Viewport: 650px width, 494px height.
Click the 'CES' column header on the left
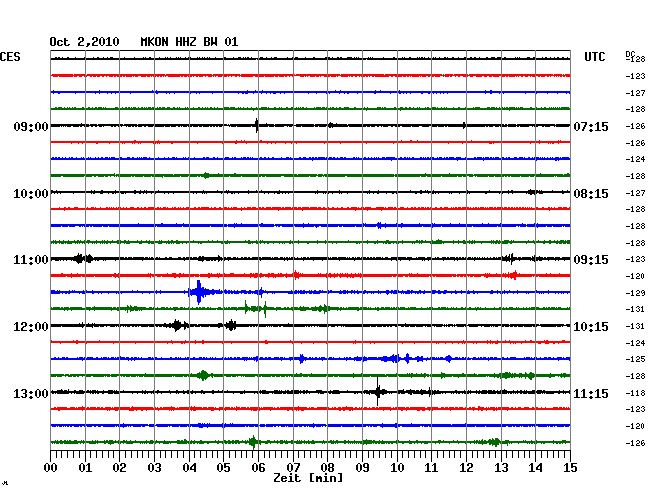(10, 57)
